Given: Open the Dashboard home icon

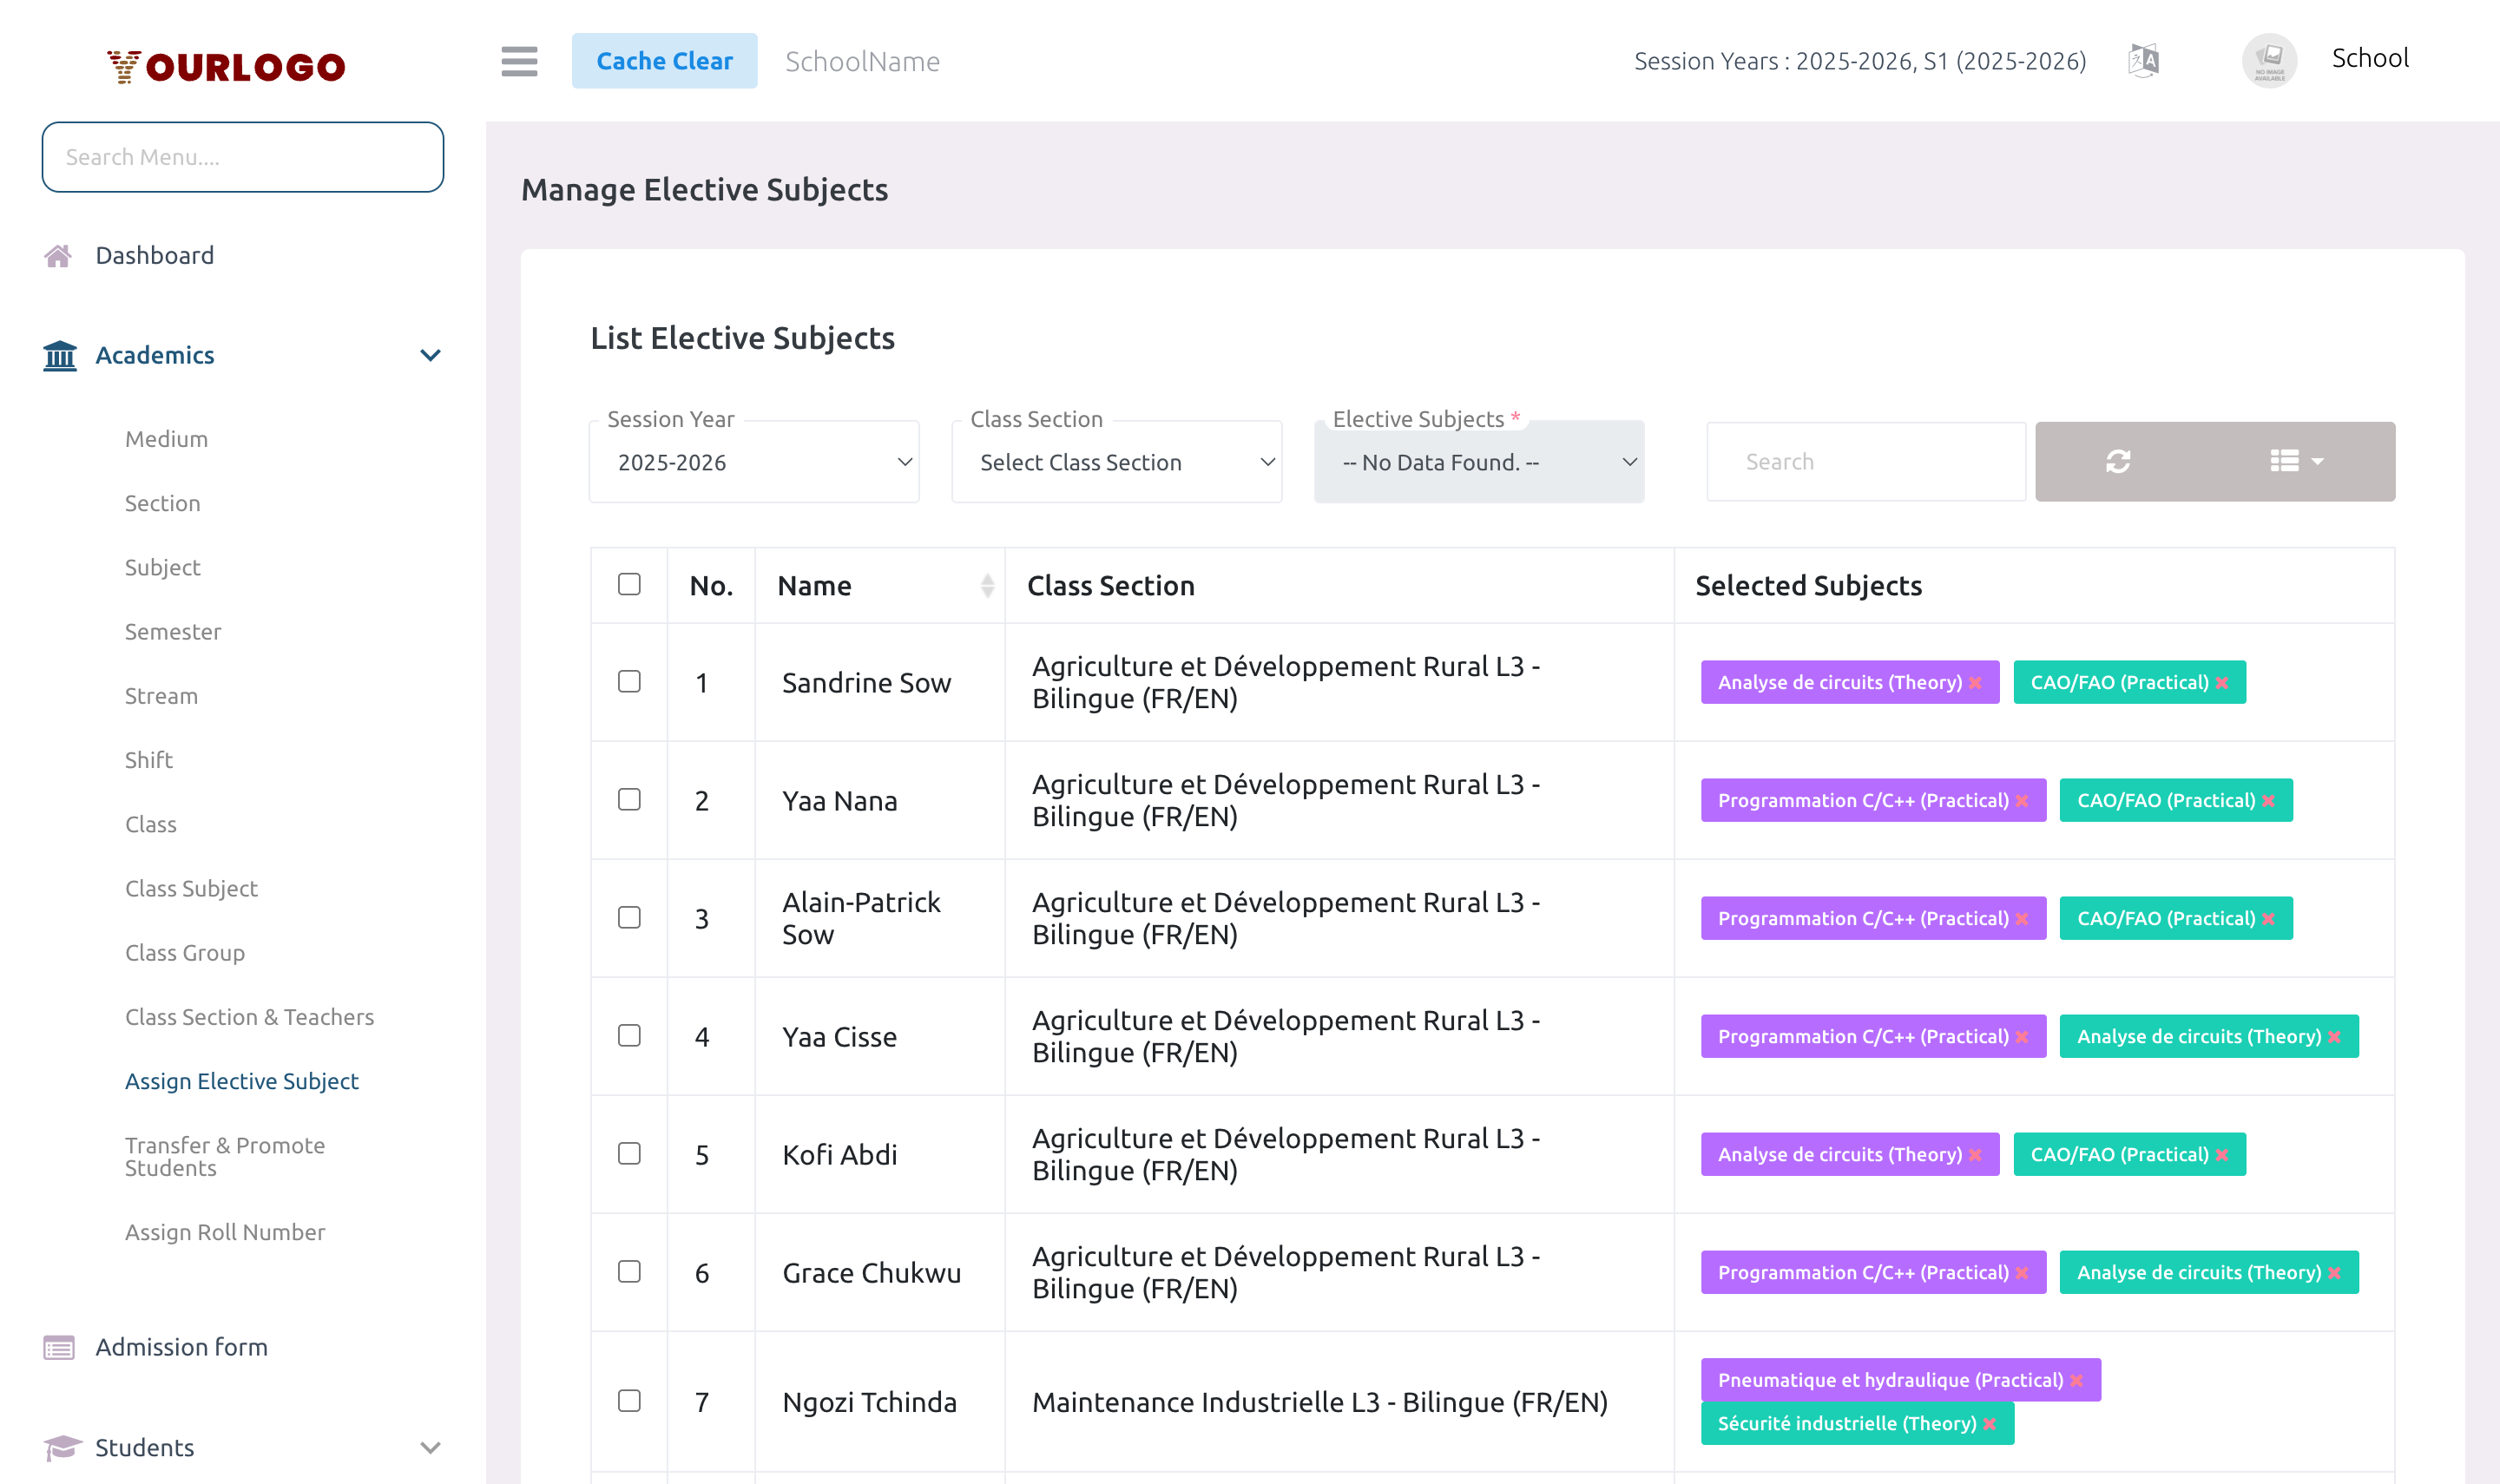Looking at the screenshot, I should pos(58,255).
